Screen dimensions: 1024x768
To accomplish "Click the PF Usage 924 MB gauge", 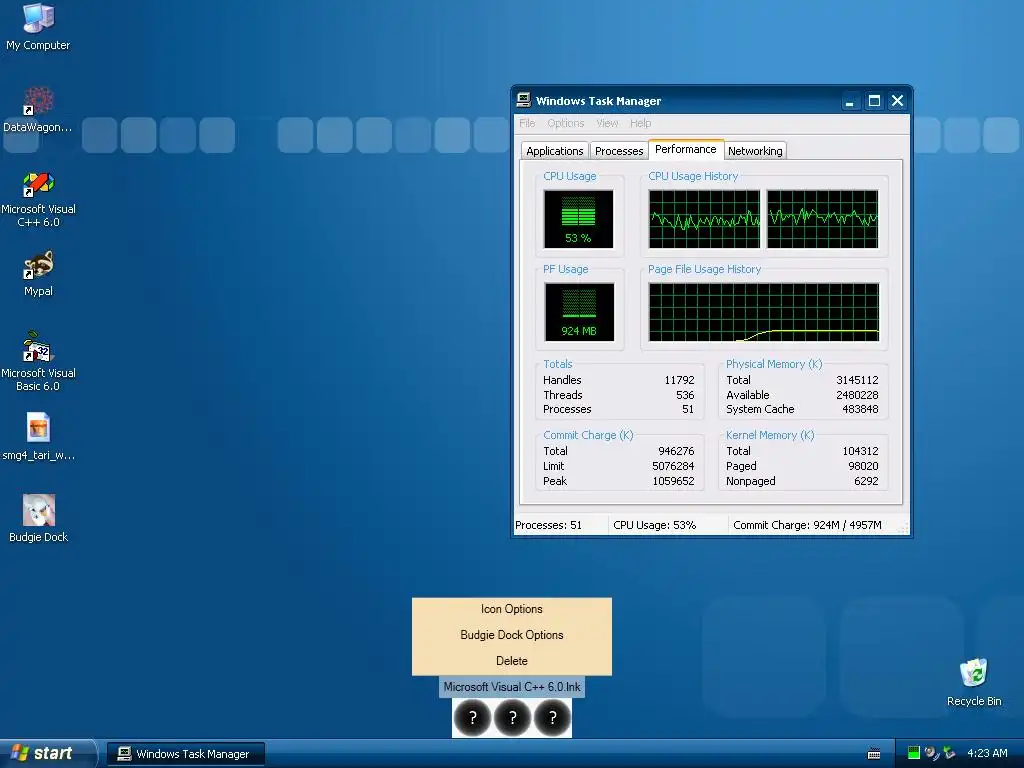I will click(x=579, y=312).
